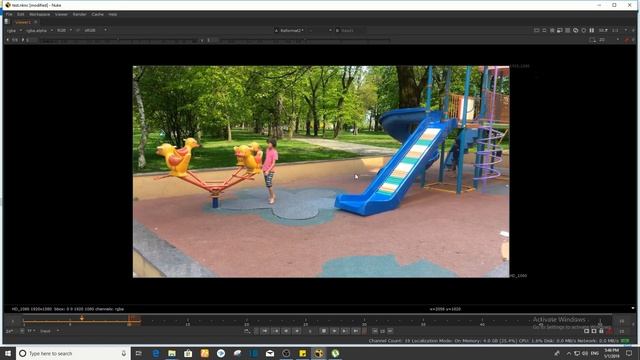Open the Input frame range dropdown
Screen dimensions: 640x360
pos(49,331)
